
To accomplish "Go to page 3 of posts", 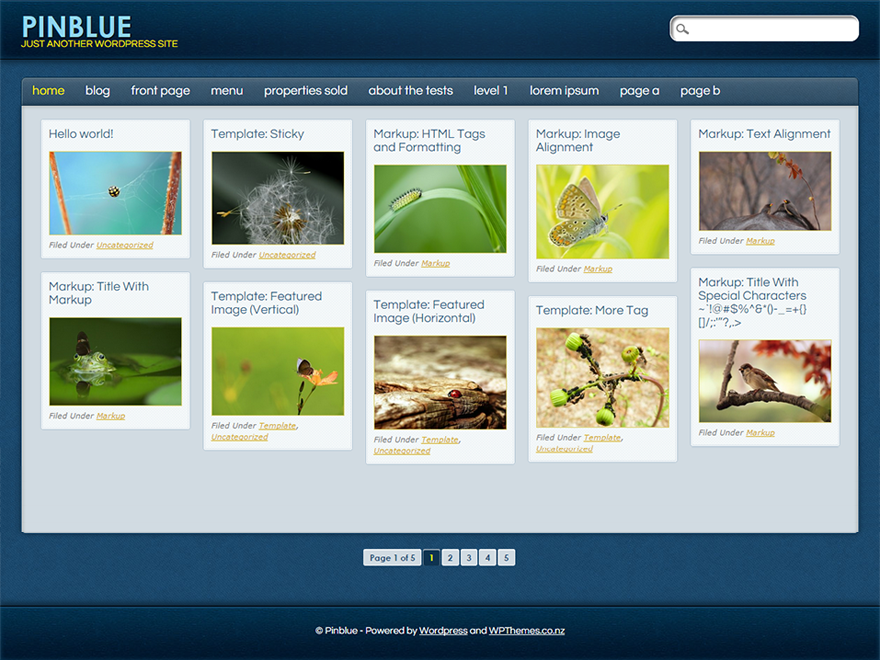I will click(468, 557).
